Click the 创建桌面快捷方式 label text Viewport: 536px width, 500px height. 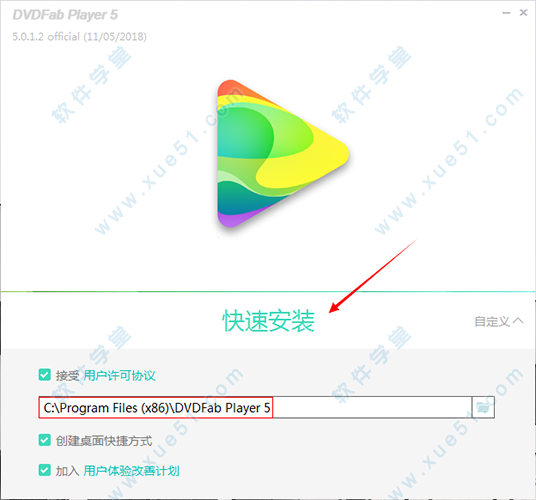pyautogui.click(x=104, y=441)
